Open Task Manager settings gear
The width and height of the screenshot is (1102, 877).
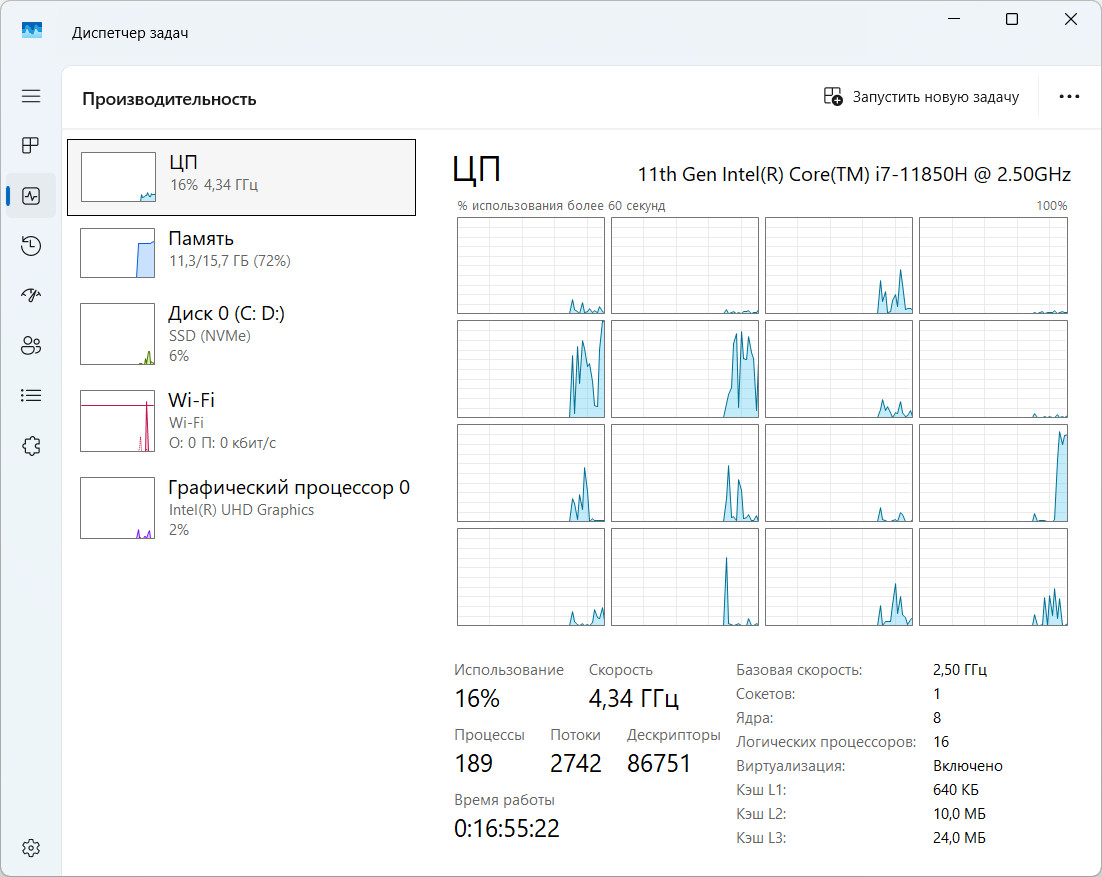point(31,848)
